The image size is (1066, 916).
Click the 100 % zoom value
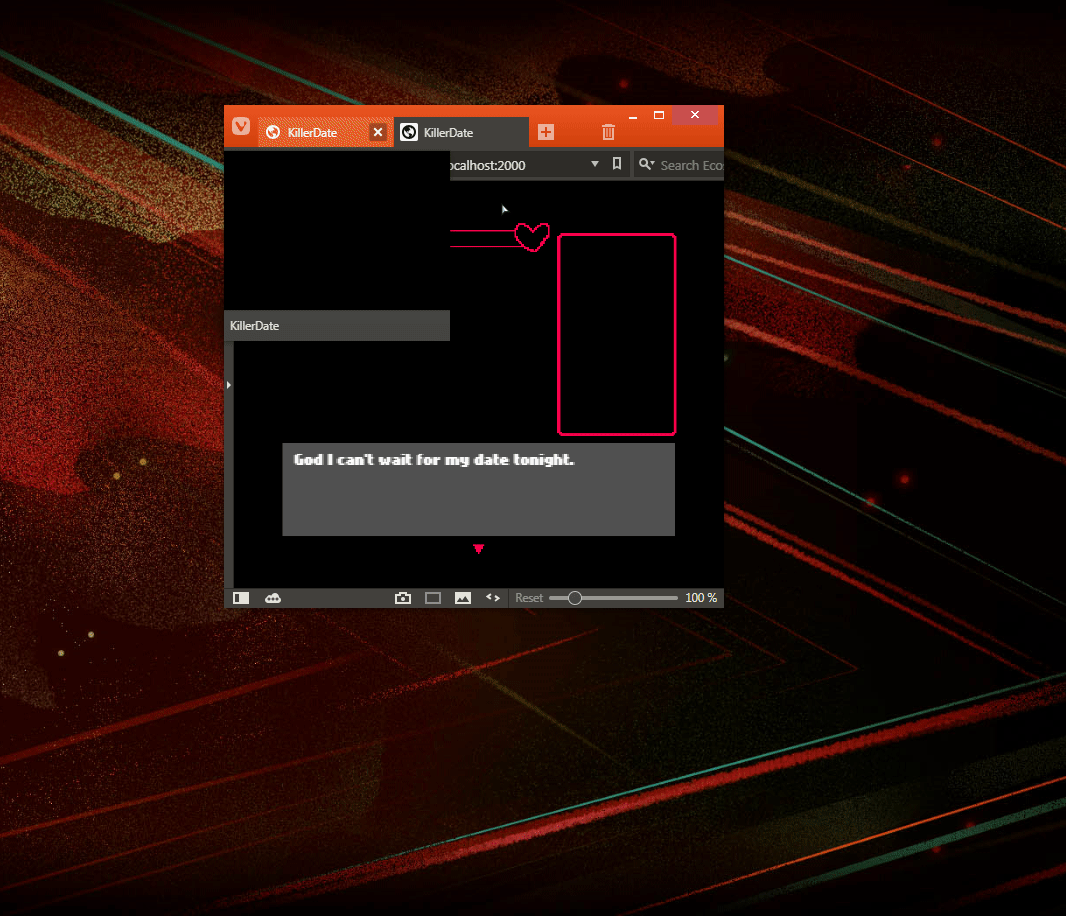click(701, 598)
